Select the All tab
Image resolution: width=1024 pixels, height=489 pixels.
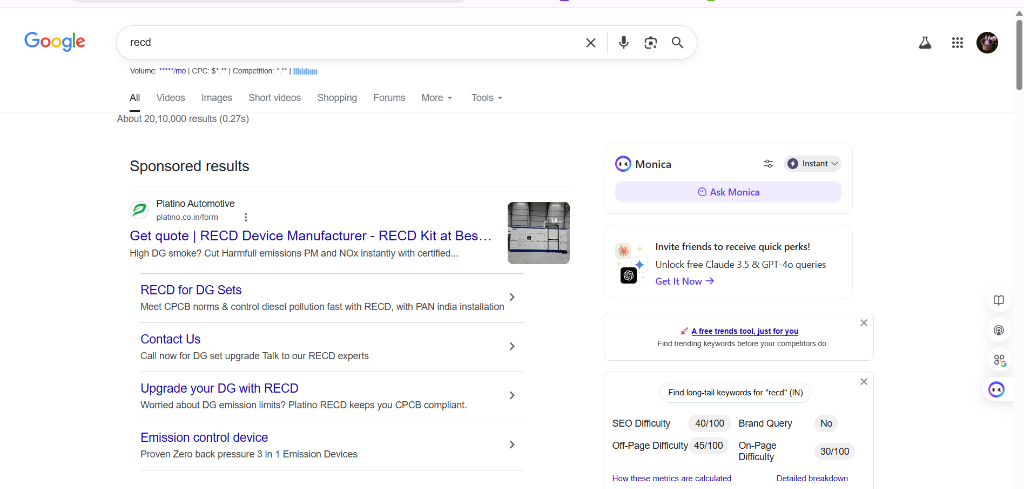click(x=135, y=98)
